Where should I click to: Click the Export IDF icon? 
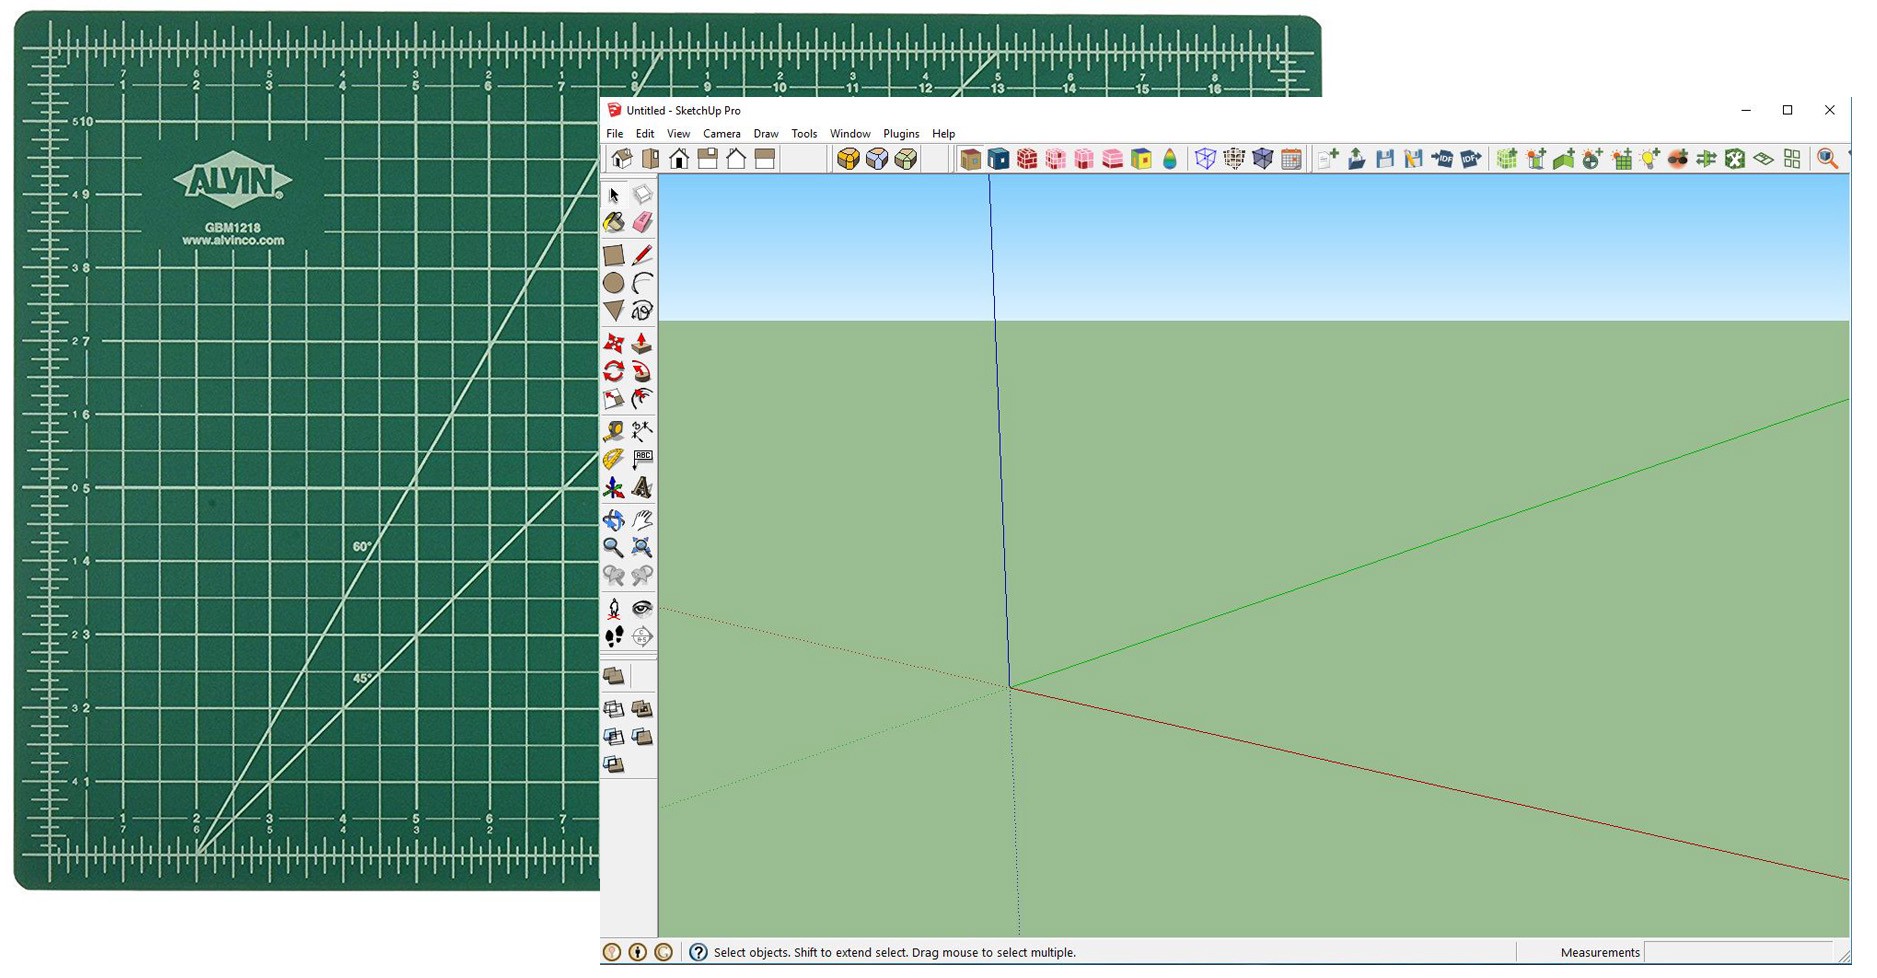click(x=1470, y=159)
